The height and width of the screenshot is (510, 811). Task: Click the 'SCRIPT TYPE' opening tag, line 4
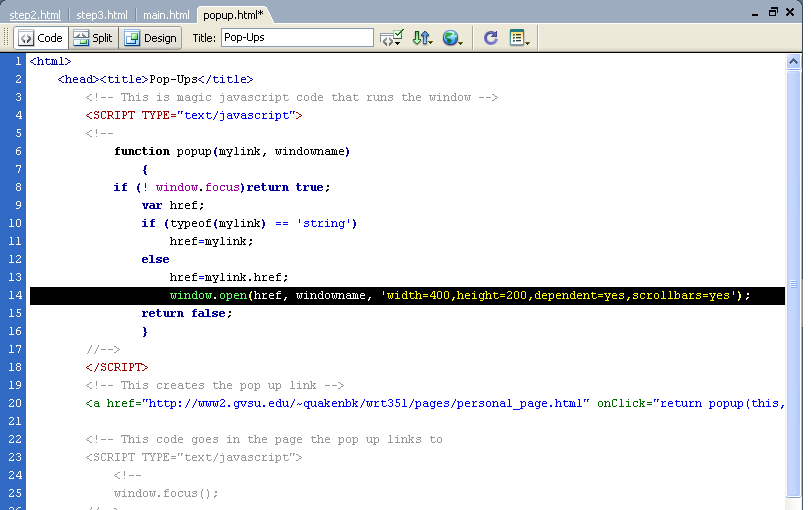[193, 115]
